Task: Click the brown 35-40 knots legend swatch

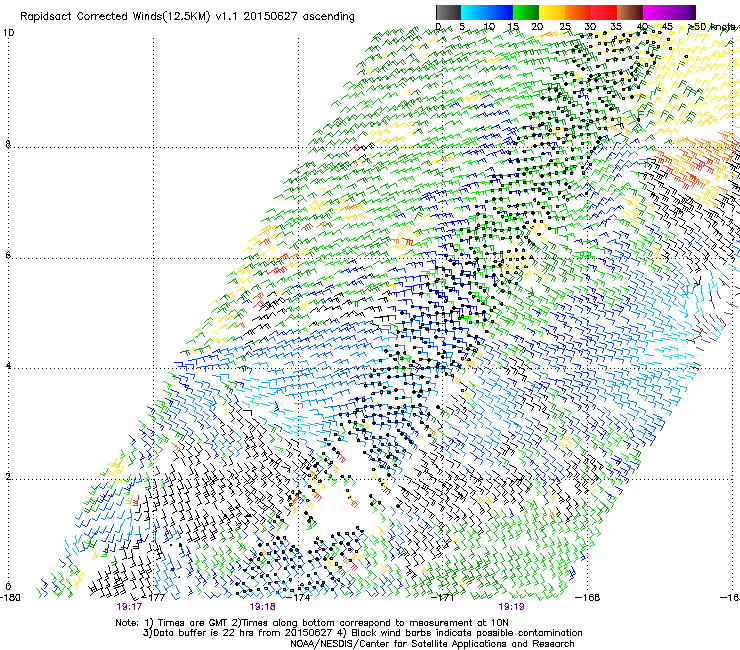Action: (x=630, y=12)
